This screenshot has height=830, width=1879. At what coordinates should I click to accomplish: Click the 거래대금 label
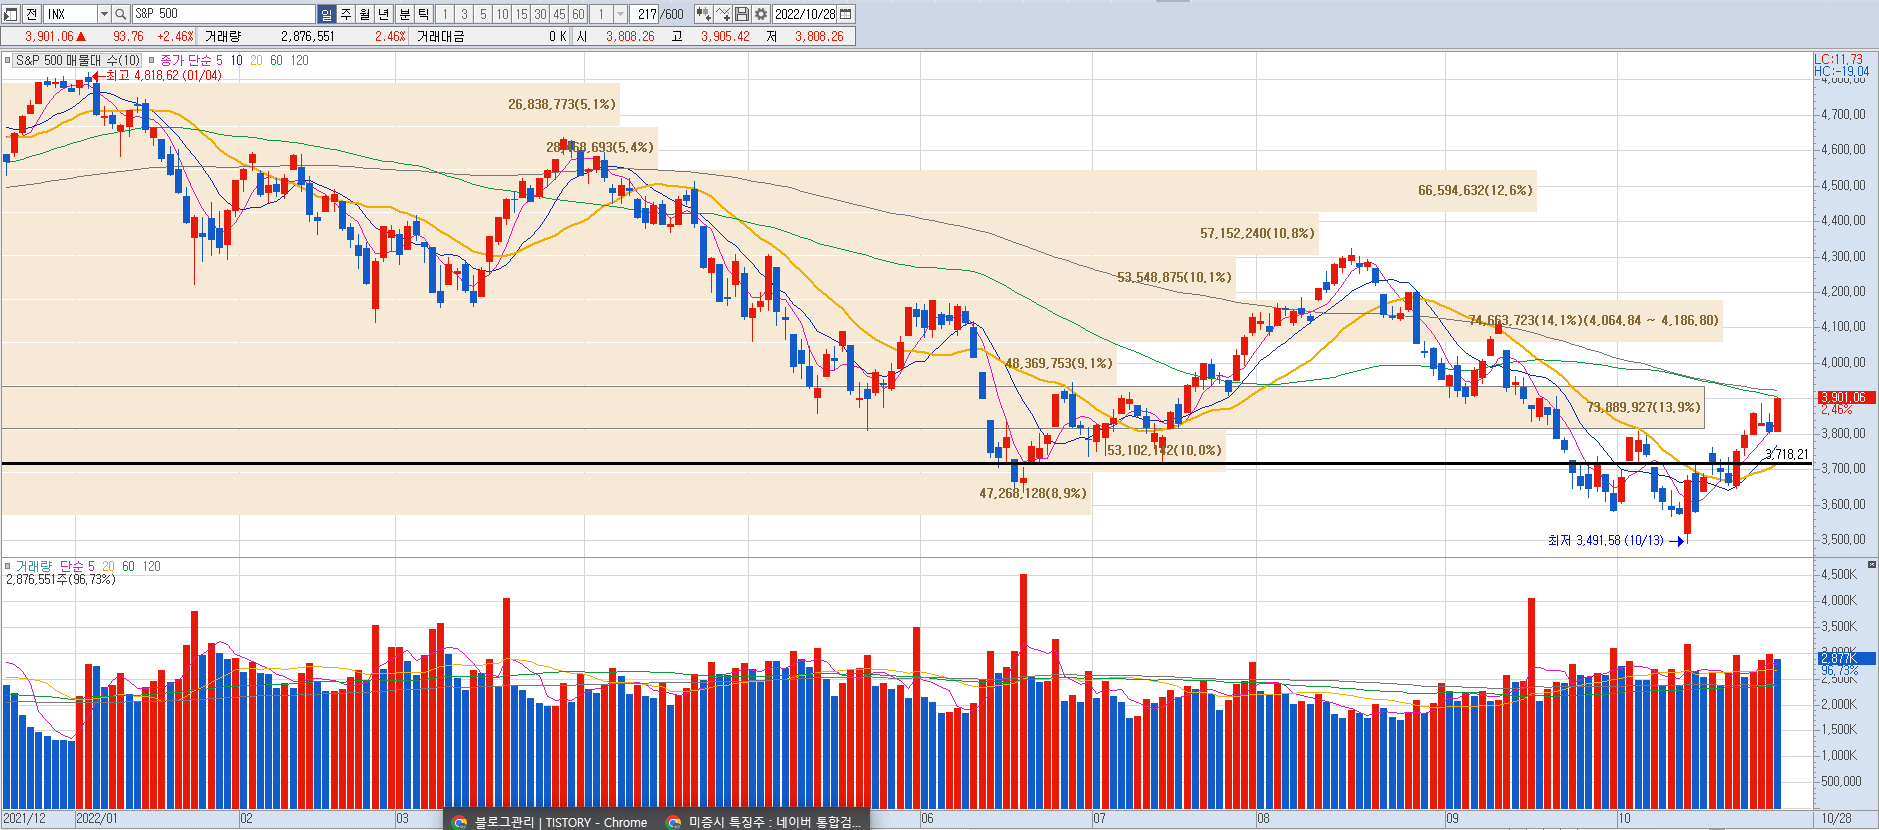coord(440,36)
